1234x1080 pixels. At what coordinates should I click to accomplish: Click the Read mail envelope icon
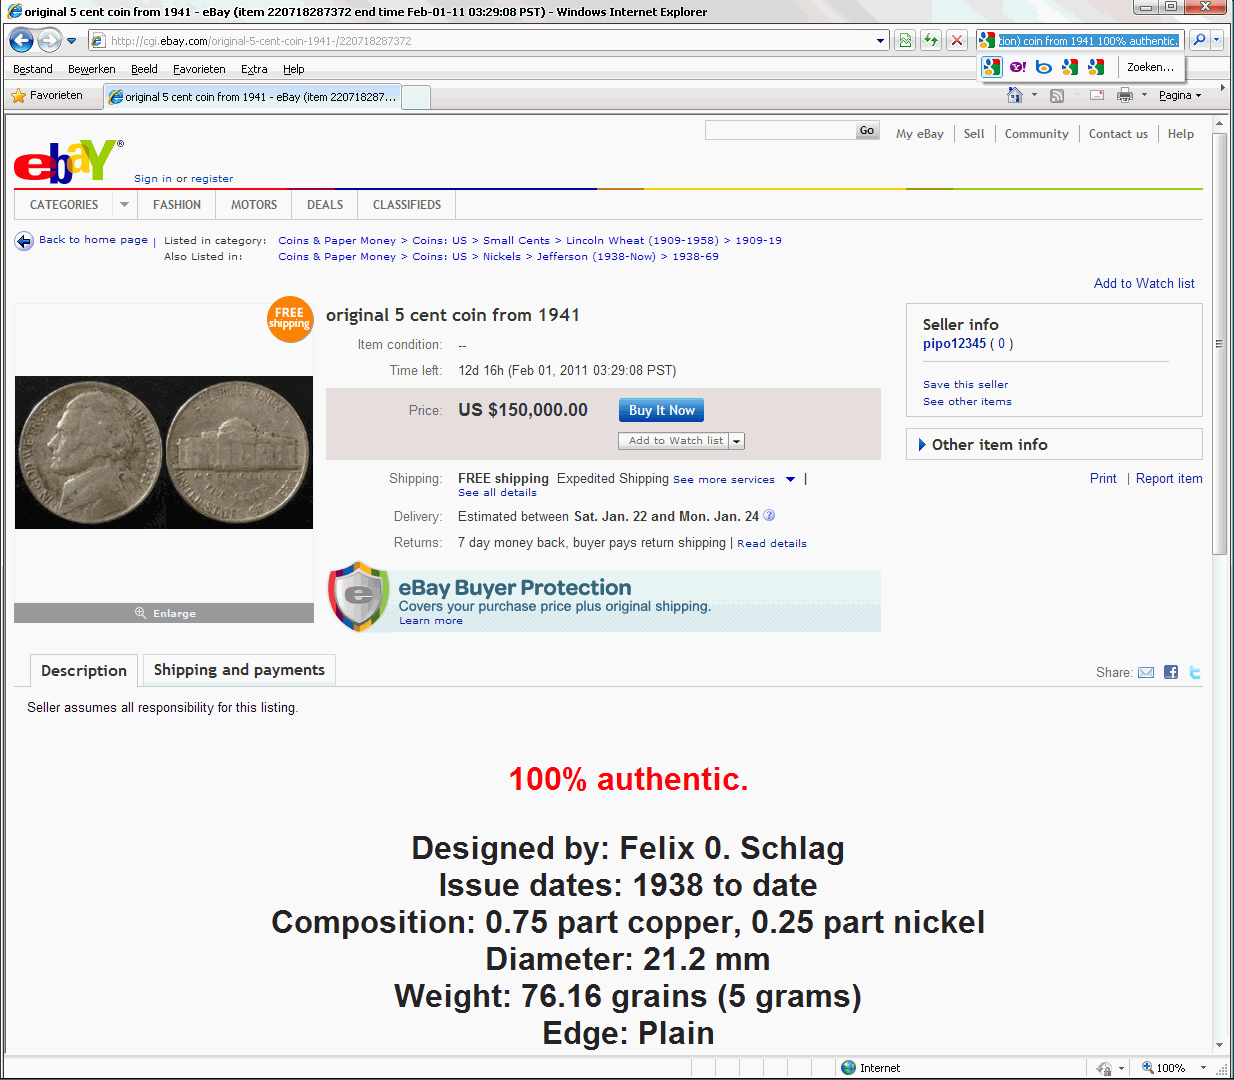tap(1097, 95)
